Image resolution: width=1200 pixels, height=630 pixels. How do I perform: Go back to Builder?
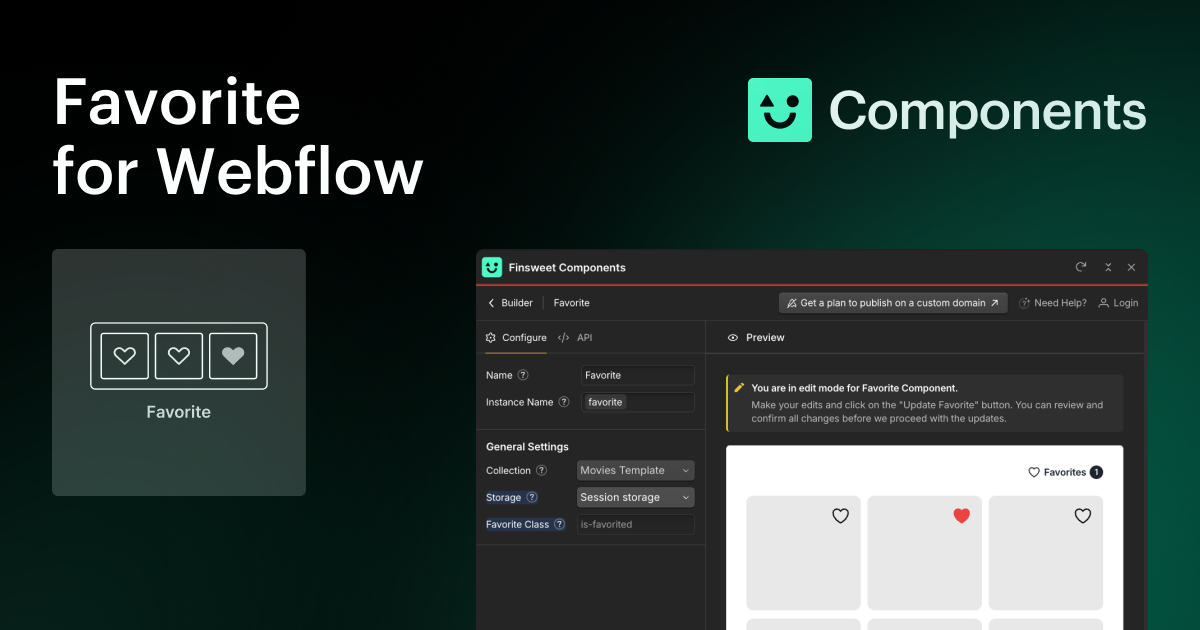point(510,303)
